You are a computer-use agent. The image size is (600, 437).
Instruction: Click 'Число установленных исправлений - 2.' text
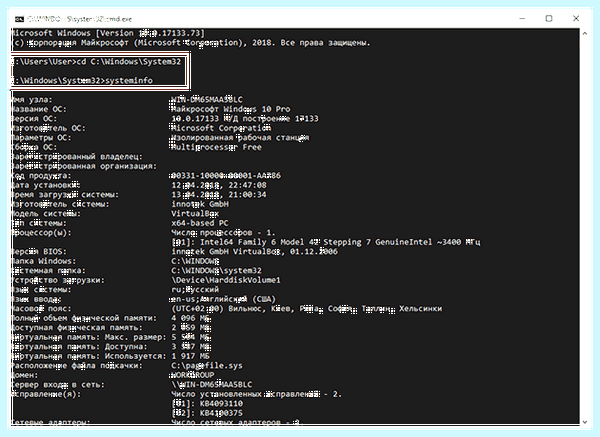click(256, 394)
